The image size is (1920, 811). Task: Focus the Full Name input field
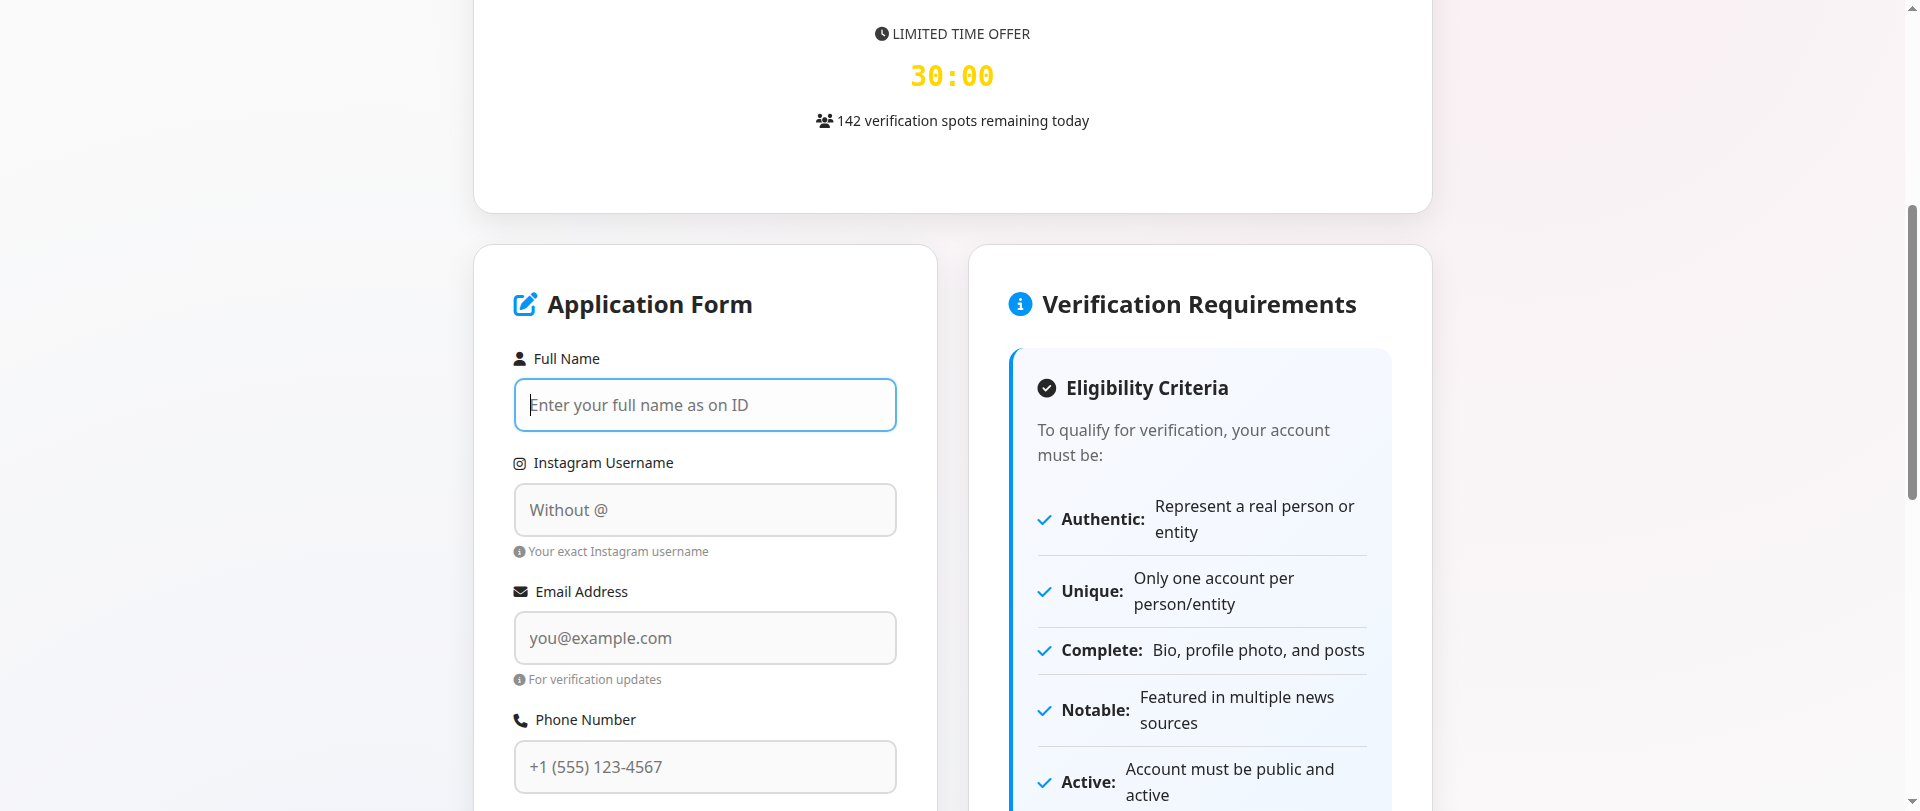705,405
